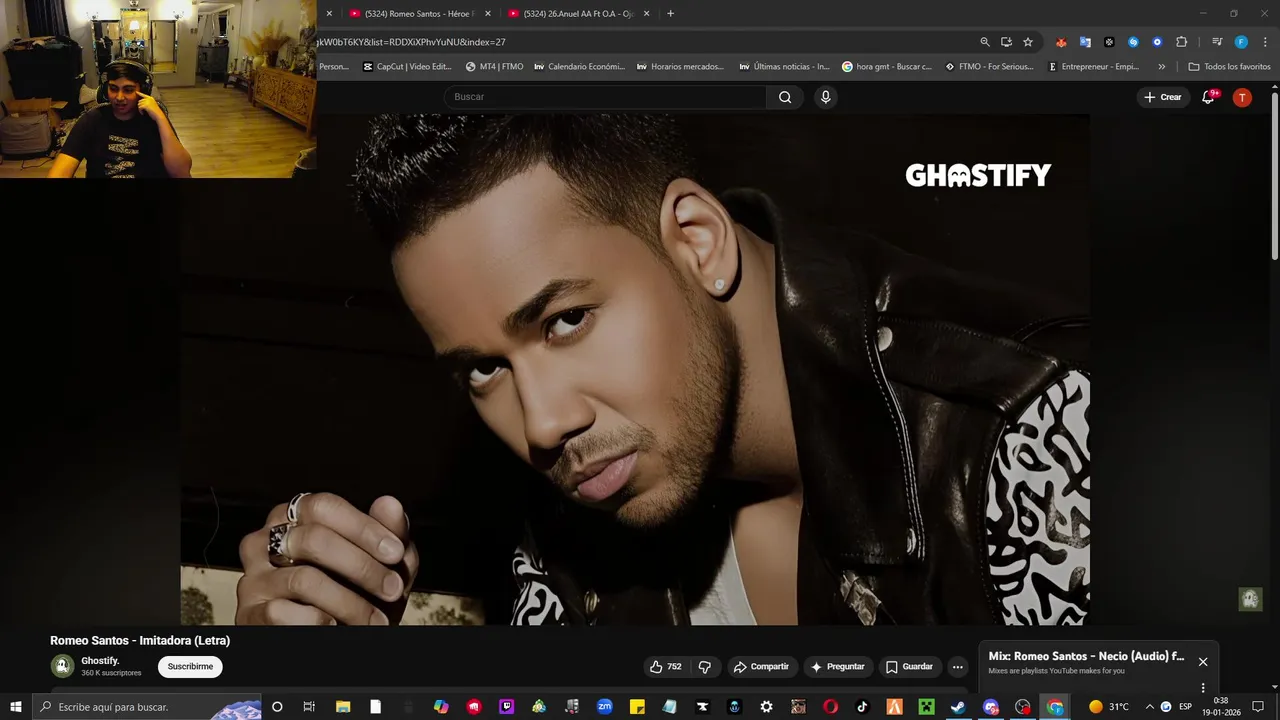Open options menu in Mix popup
Viewport: 1280px width, 720px height.
pos(1203,688)
